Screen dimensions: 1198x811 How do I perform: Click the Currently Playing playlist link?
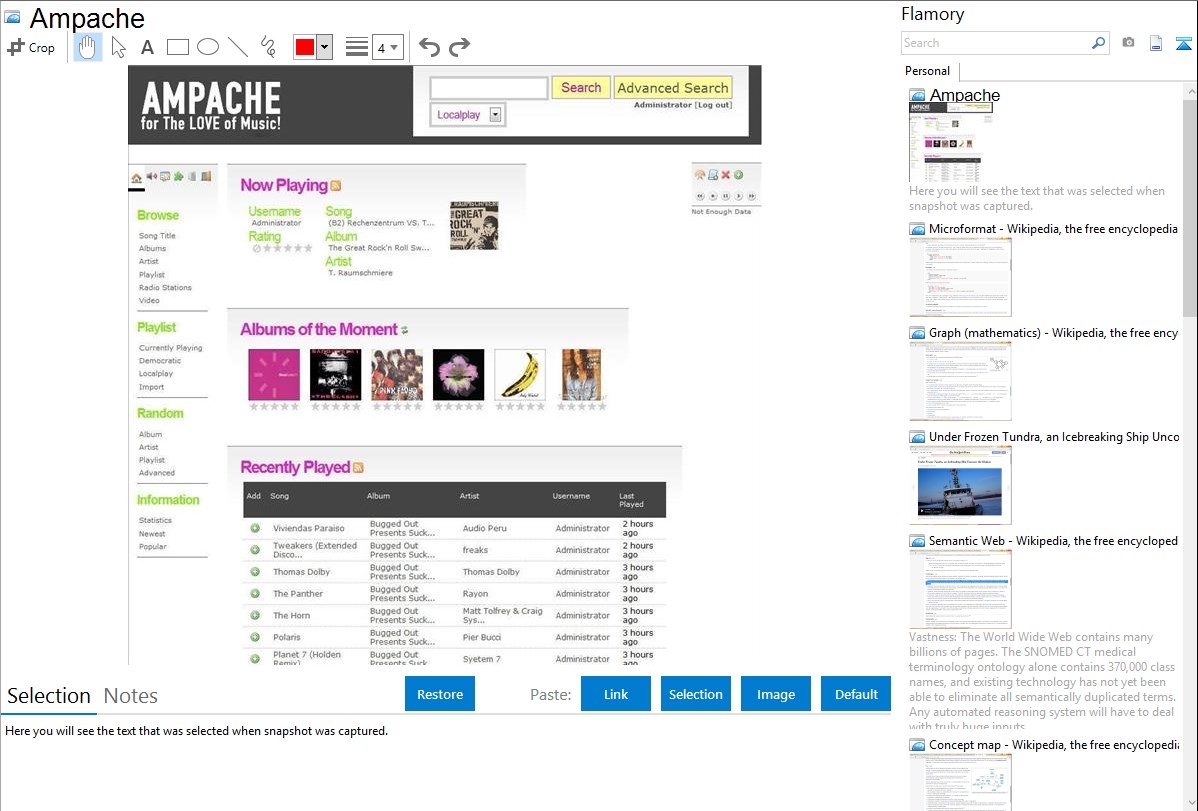pyautogui.click(x=170, y=348)
